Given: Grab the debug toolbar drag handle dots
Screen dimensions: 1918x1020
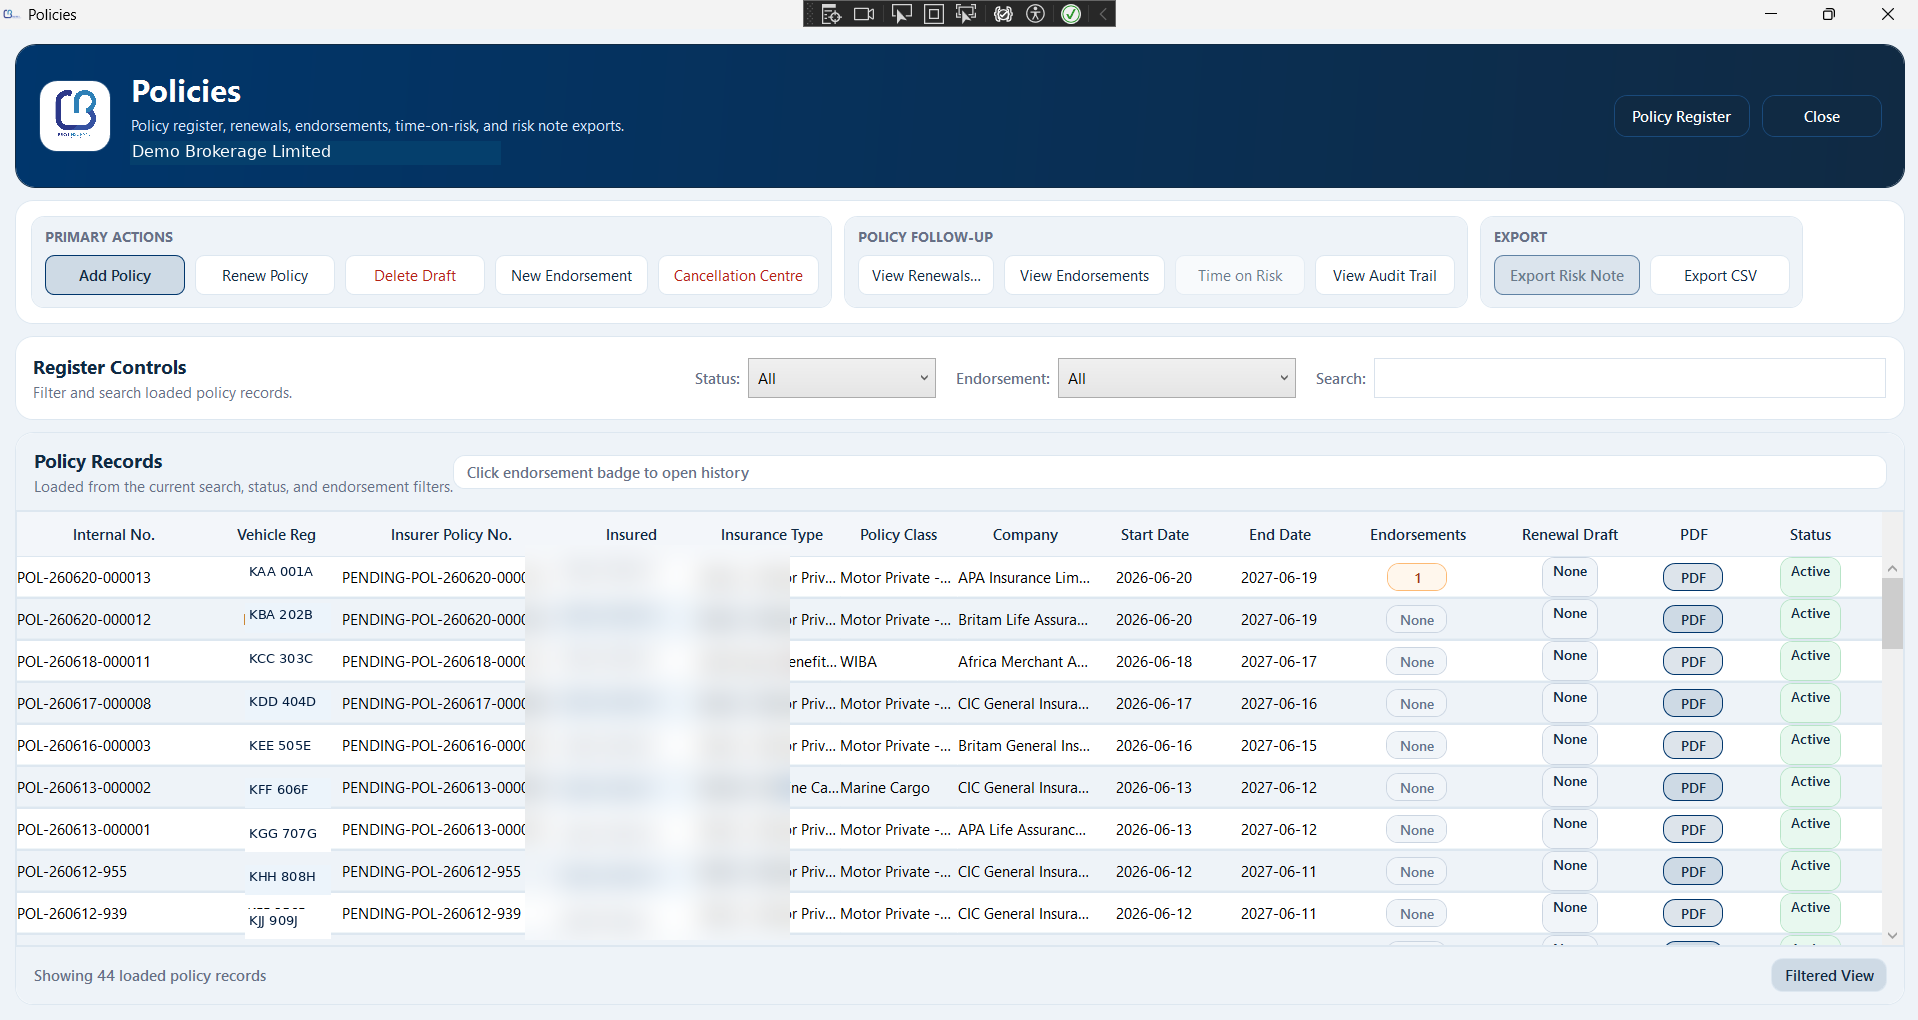Looking at the screenshot, I should click(811, 14).
